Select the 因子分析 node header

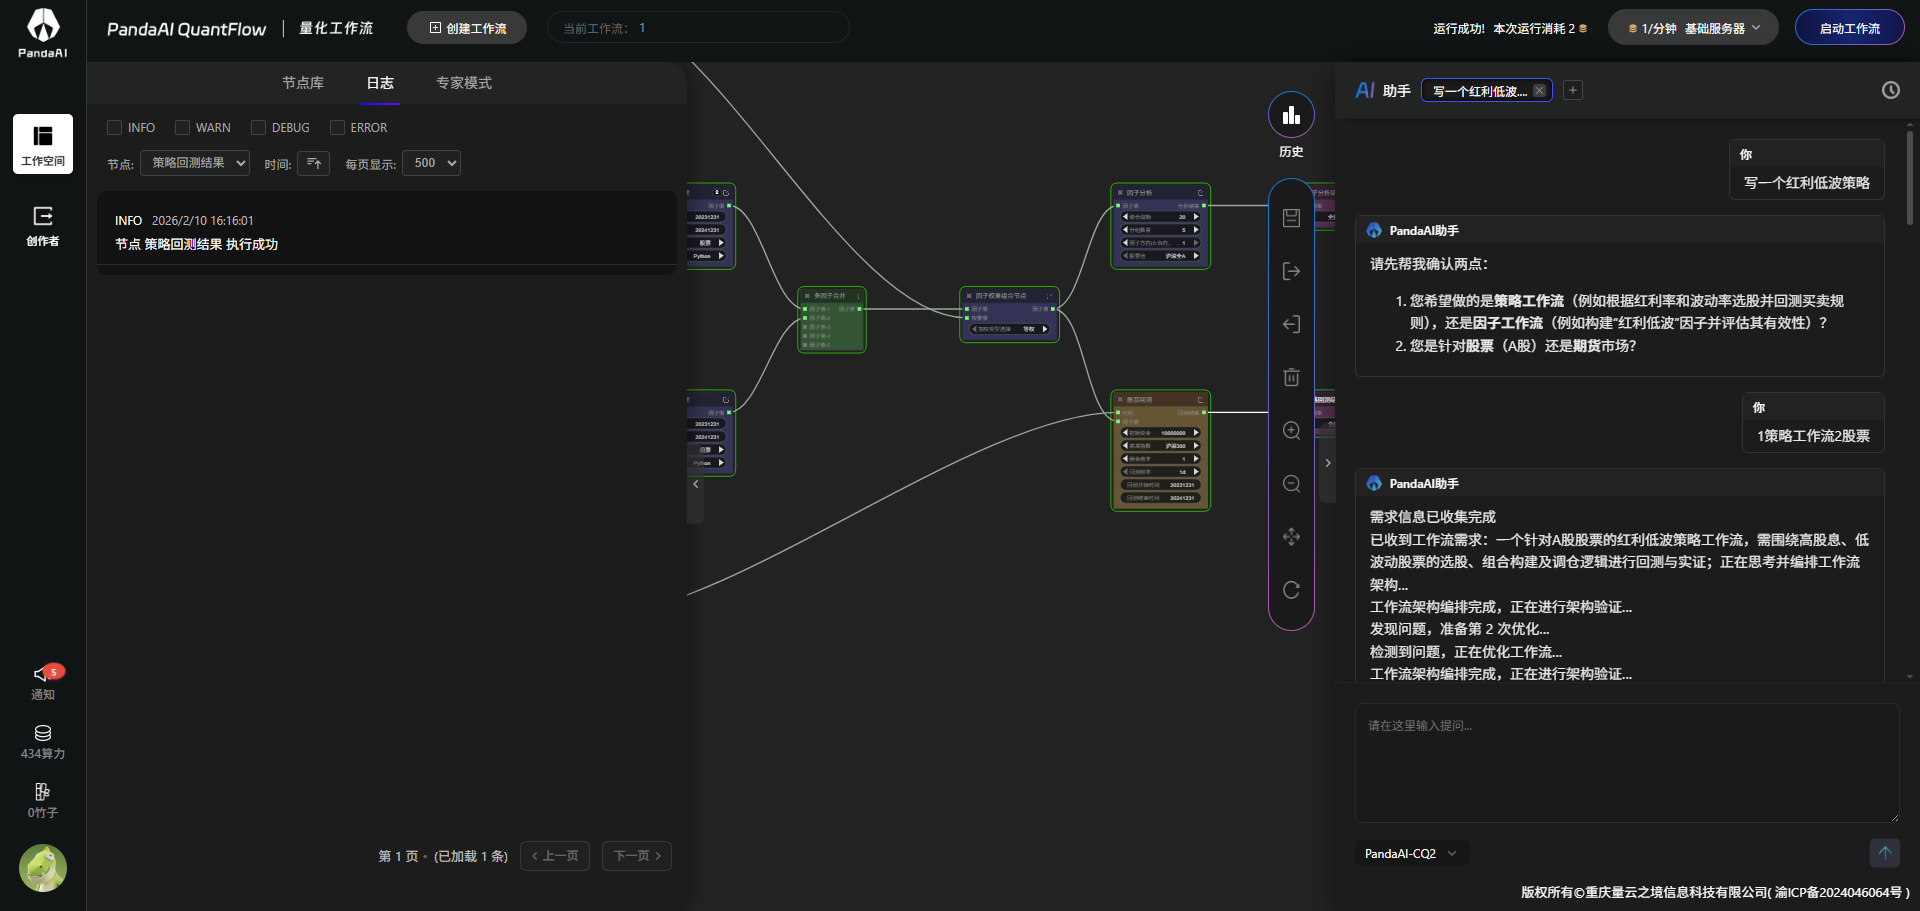tap(1160, 192)
